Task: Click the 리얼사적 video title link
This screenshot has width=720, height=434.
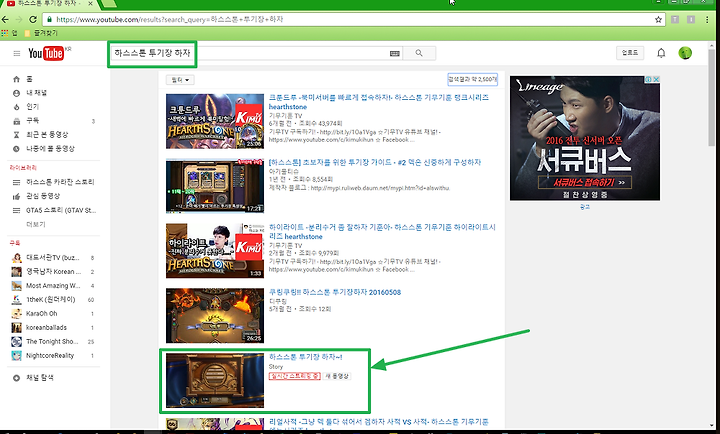Action: click(x=378, y=422)
